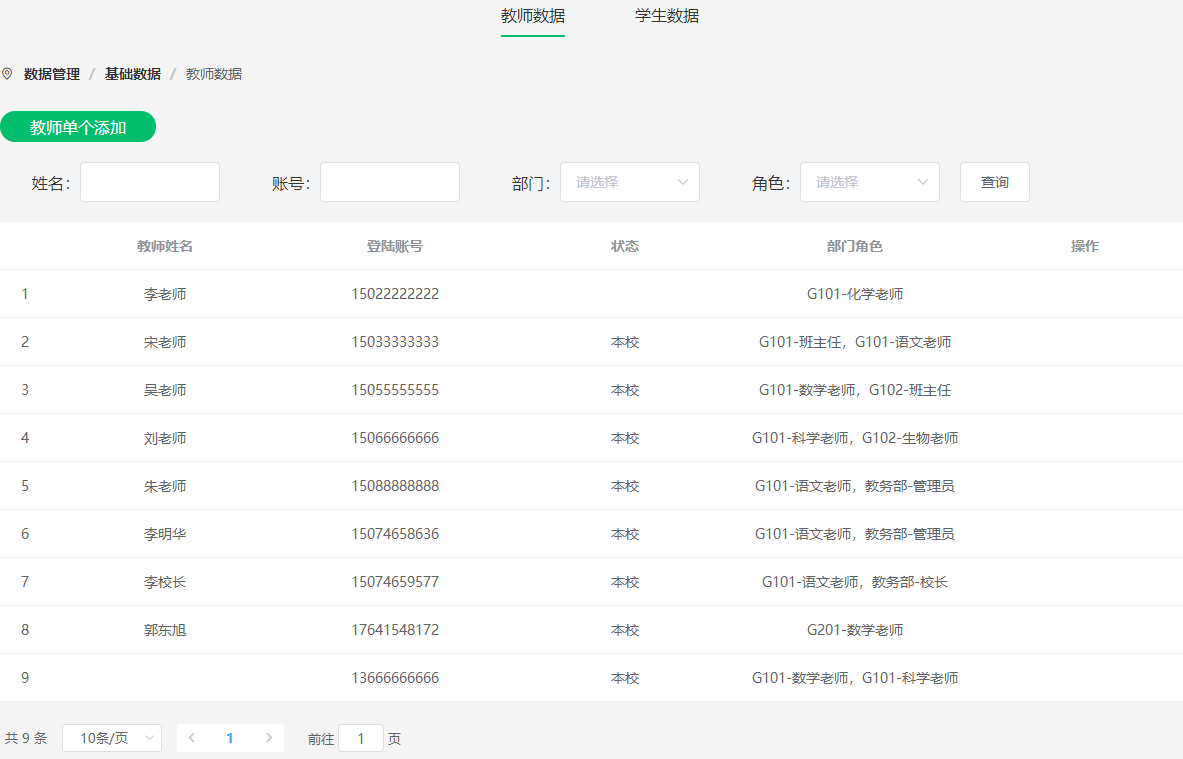The width and height of the screenshot is (1183, 759).
Task: Focus the 账号 account input field
Action: pos(389,182)
